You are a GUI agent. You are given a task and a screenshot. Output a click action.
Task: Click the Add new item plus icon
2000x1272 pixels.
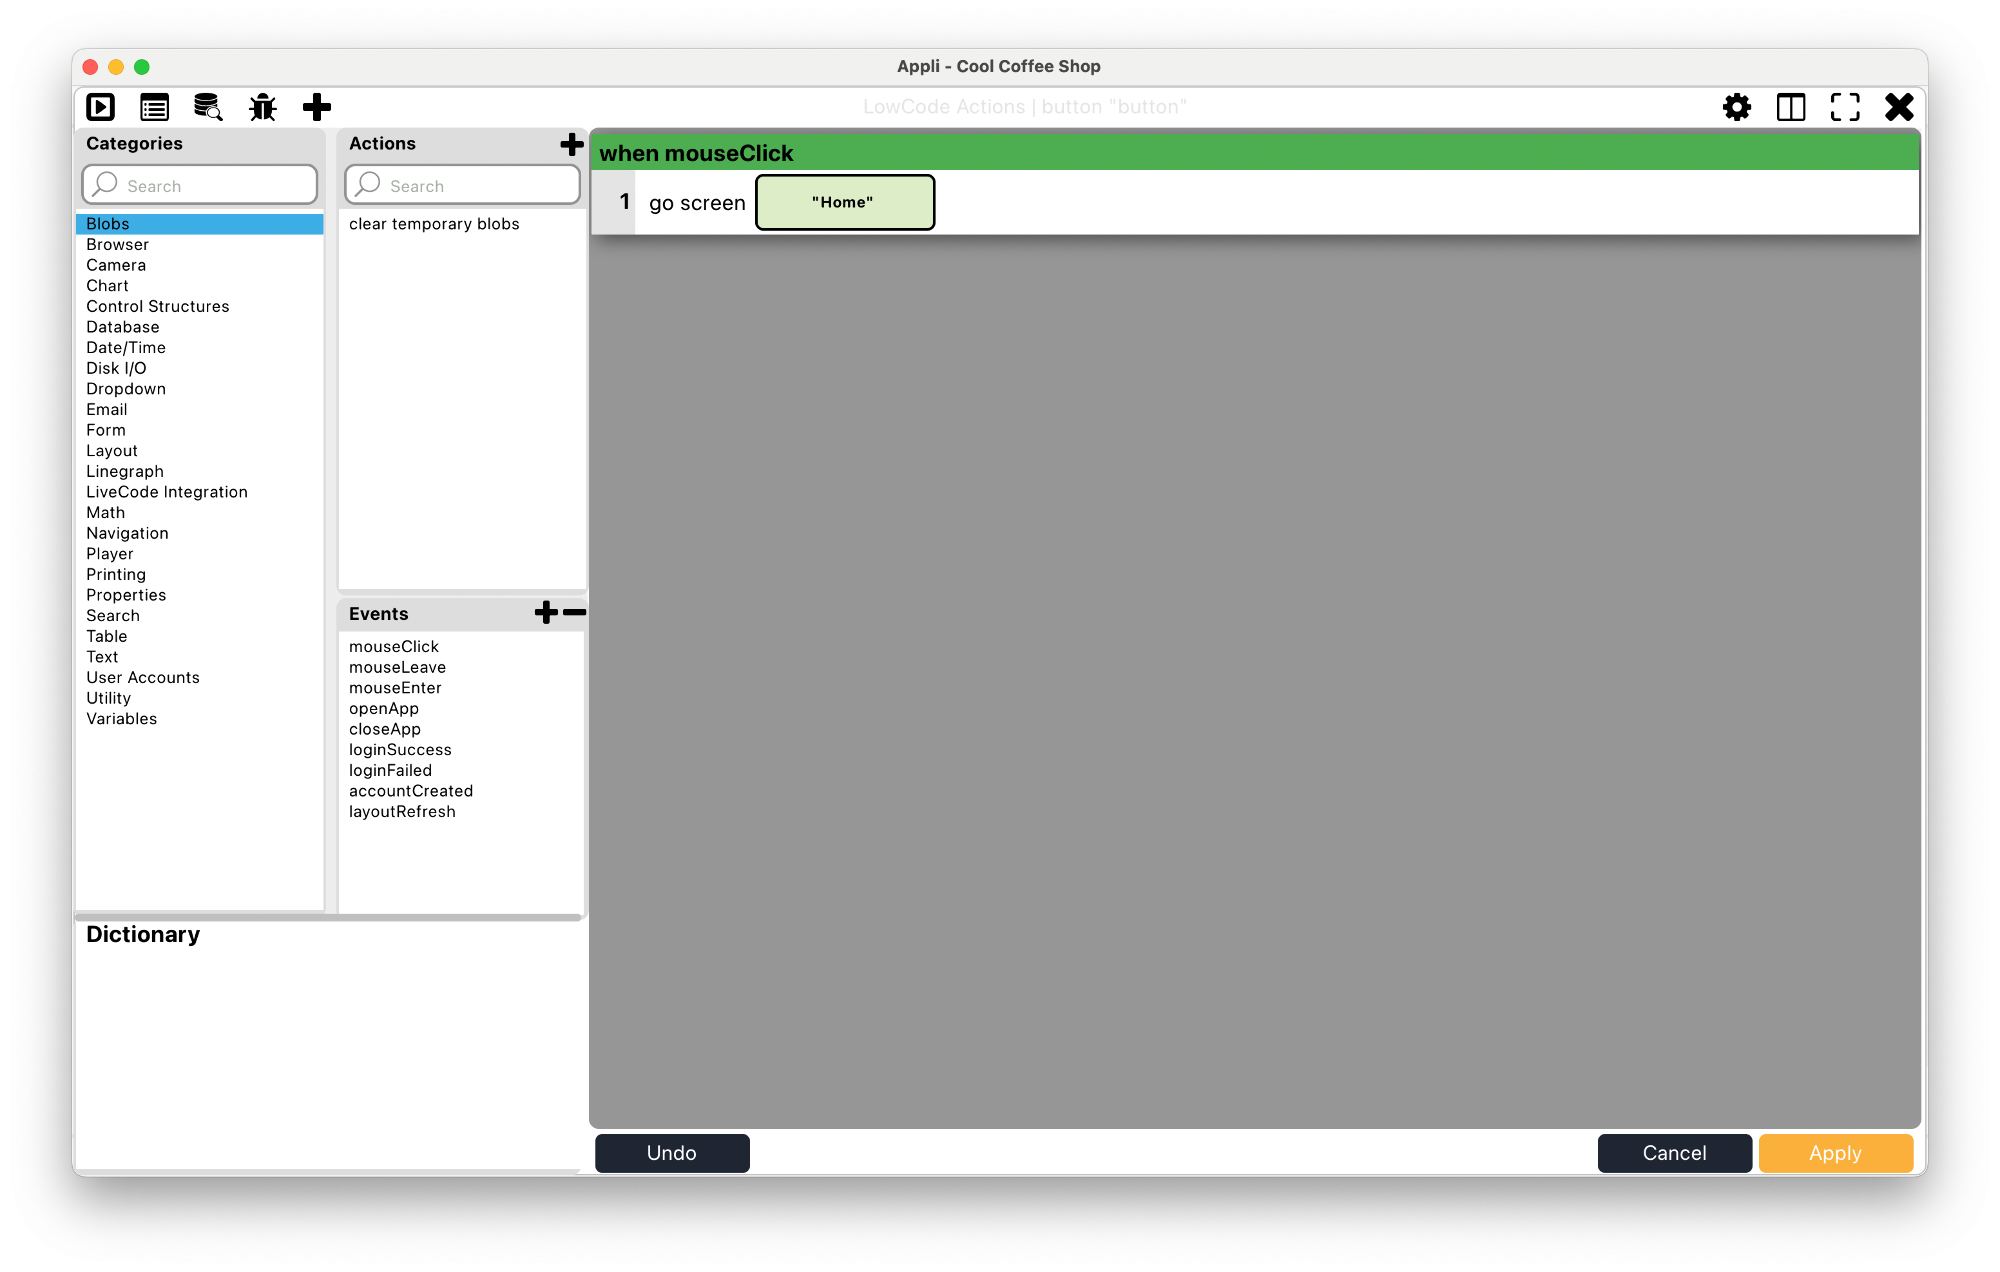316,106
